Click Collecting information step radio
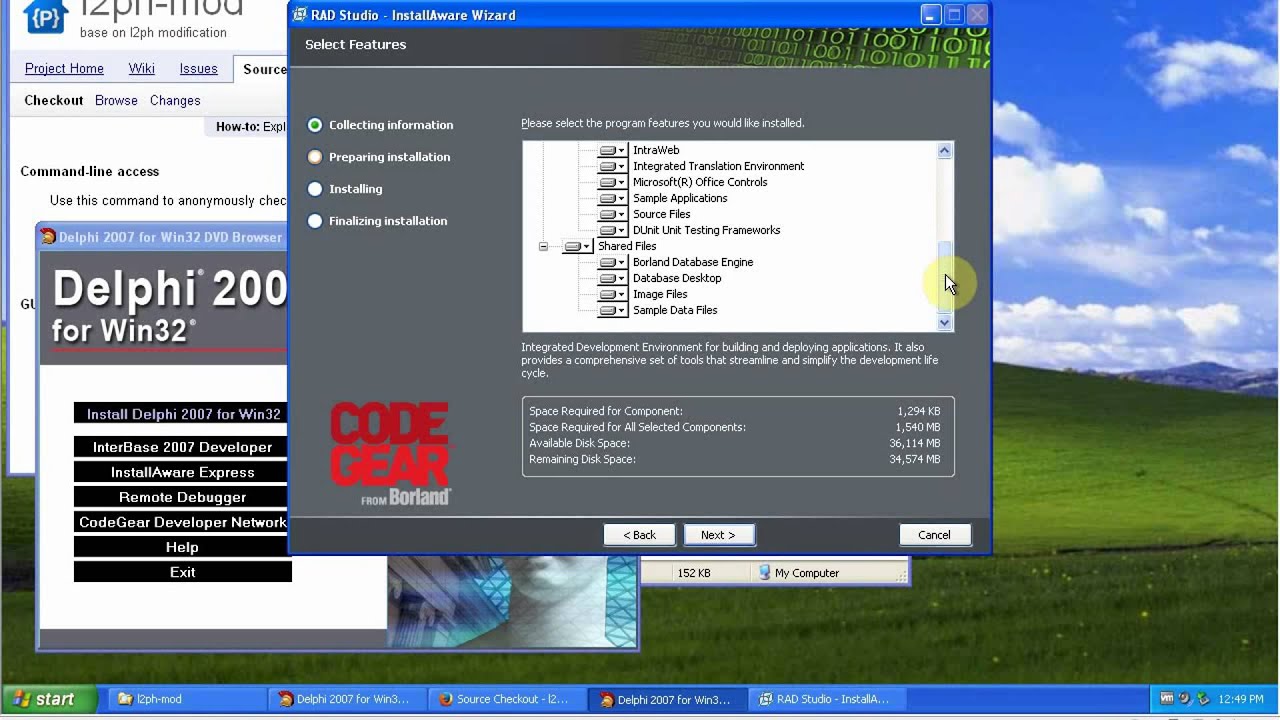 coord(315,125)
